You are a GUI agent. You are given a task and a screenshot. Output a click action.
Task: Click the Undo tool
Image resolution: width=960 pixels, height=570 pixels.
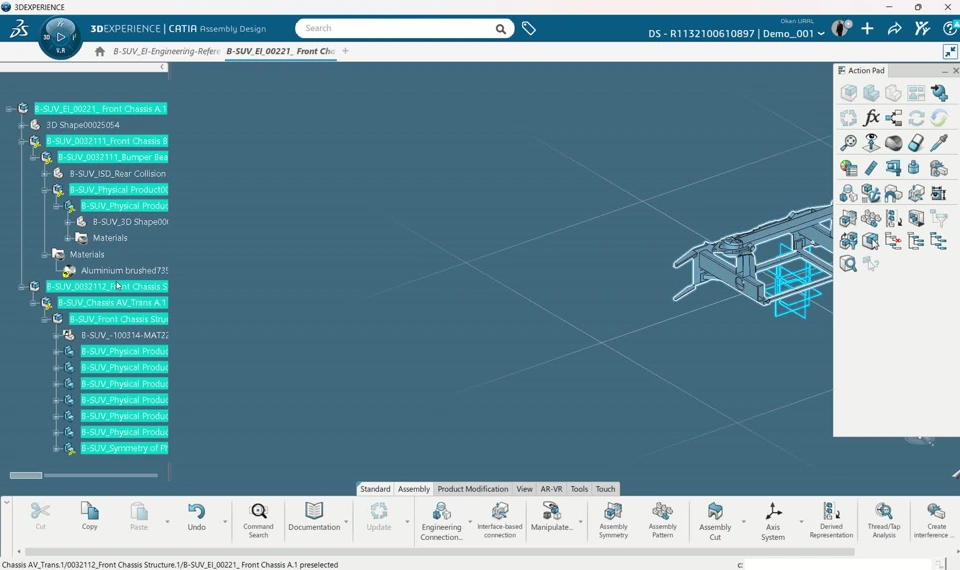[197, 516]
